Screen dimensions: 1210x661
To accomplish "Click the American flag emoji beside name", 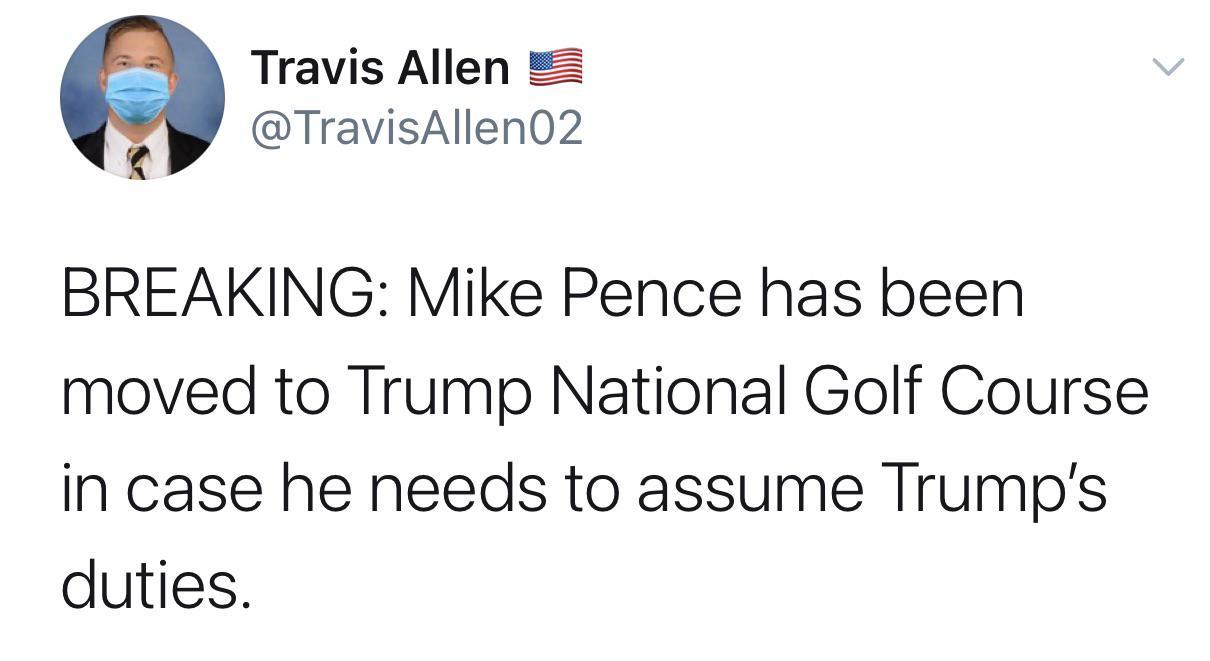I will (x=555, y=68).
